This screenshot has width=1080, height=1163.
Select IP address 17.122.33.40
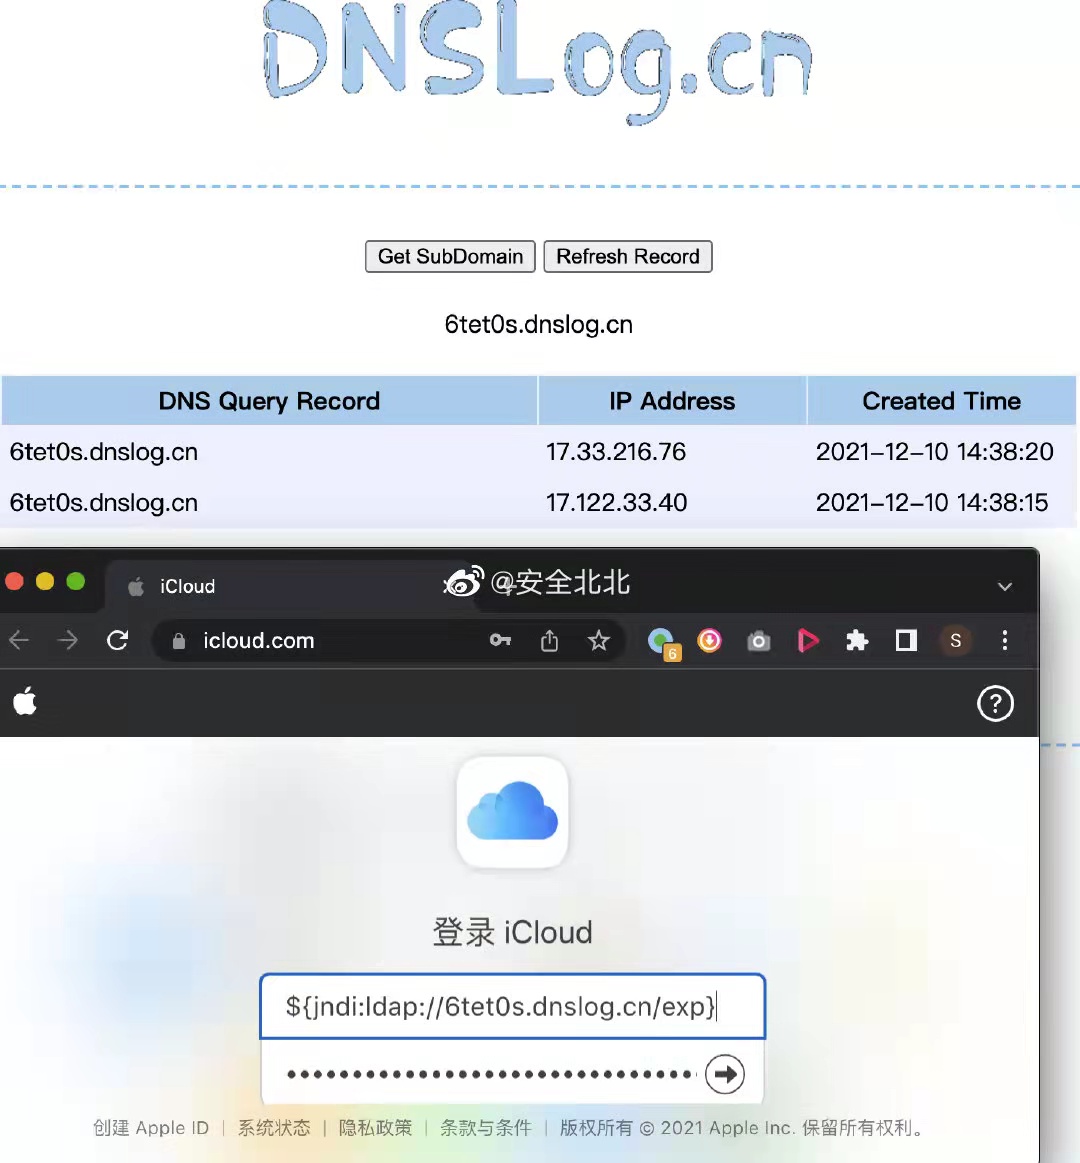[616, 502]
